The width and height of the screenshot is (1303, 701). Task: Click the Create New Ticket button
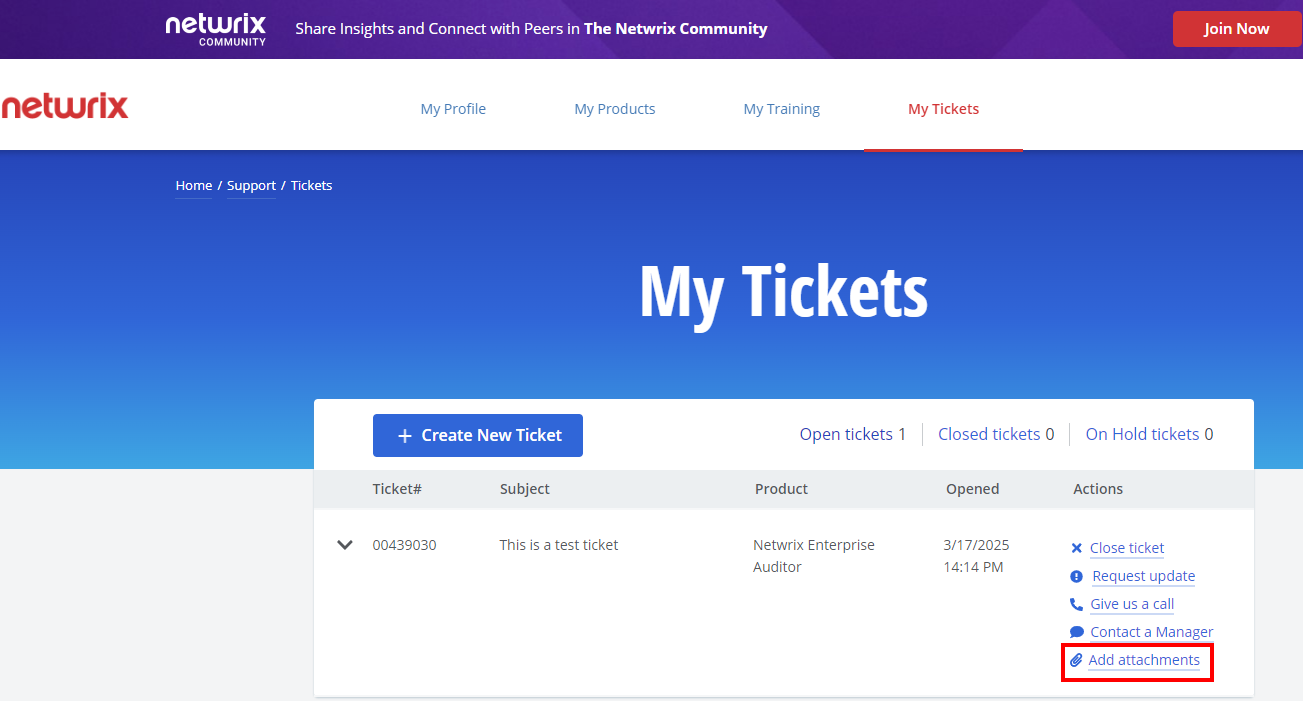tap(477, 436)
